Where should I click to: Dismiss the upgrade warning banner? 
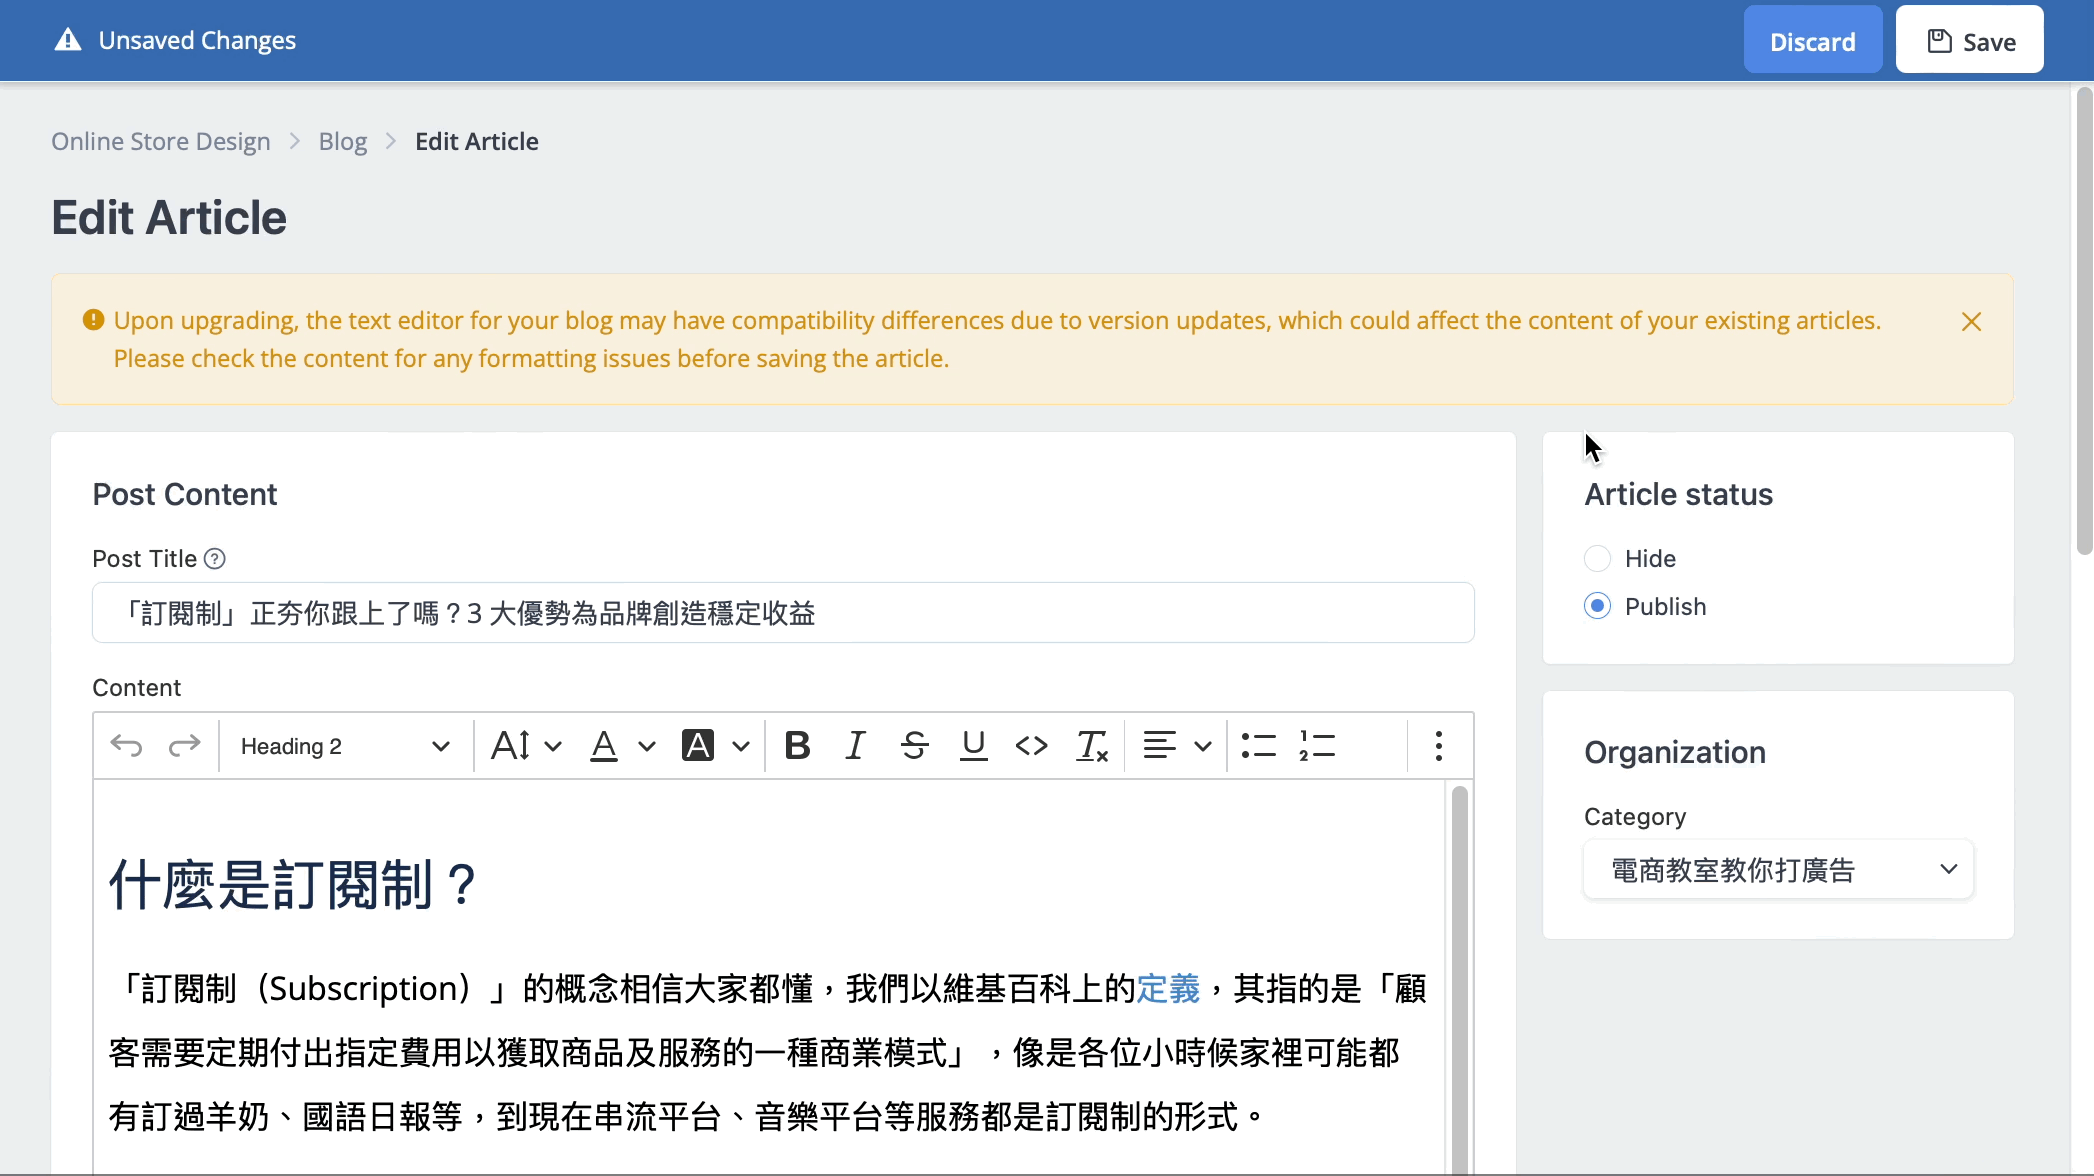1971,322
